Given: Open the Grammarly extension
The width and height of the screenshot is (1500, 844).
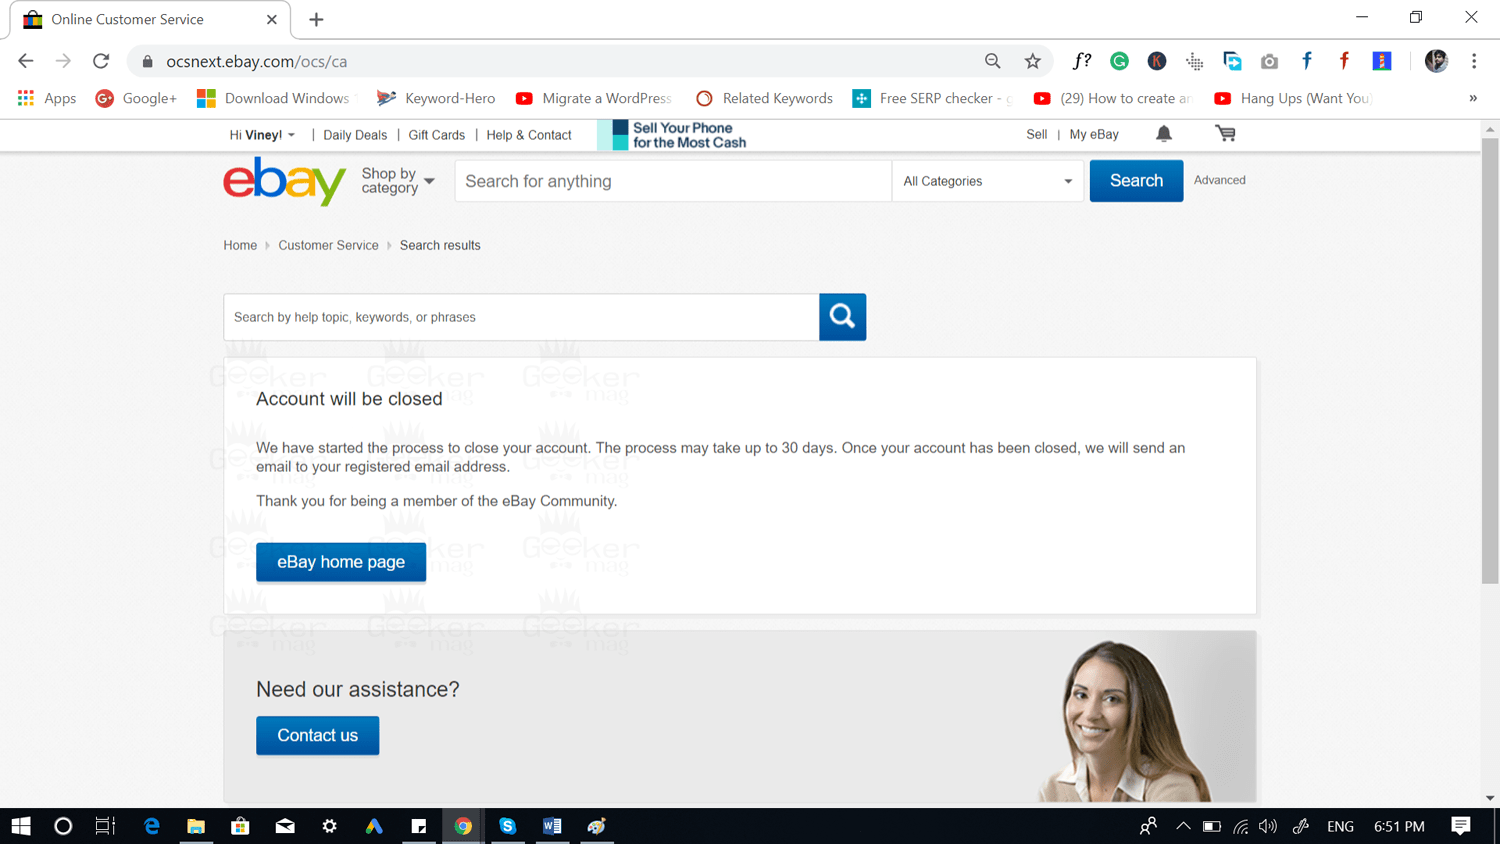Looking at the screenshot, I should 1119,61.
